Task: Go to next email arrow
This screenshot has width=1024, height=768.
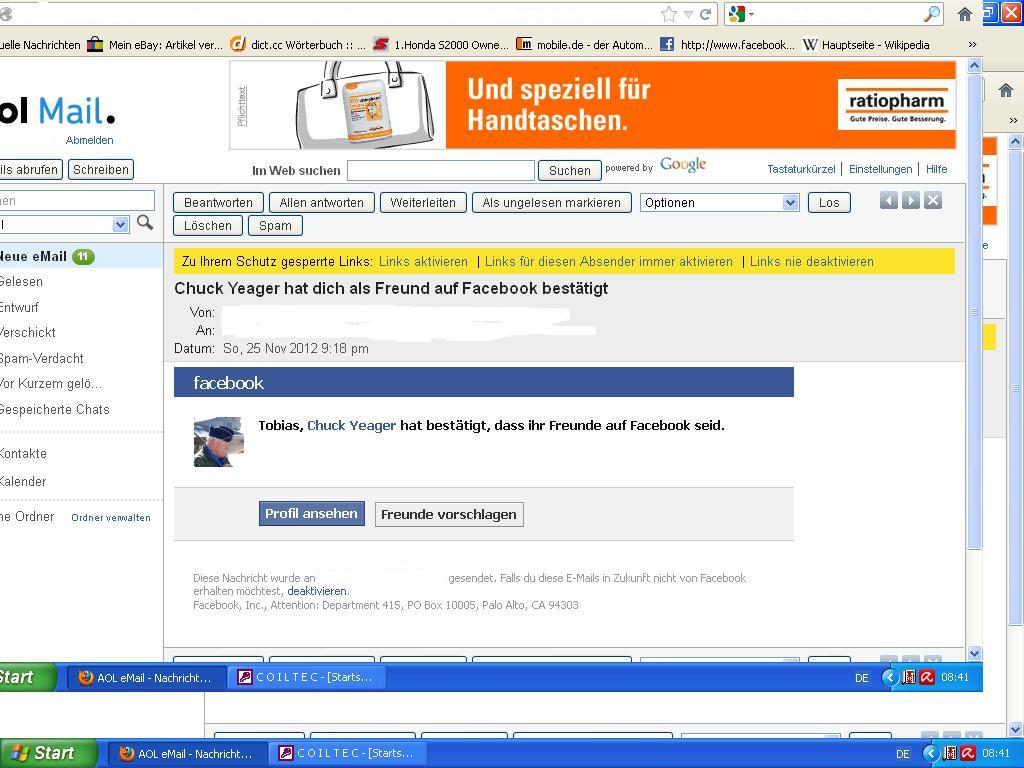Action: (x=910, y=201)
